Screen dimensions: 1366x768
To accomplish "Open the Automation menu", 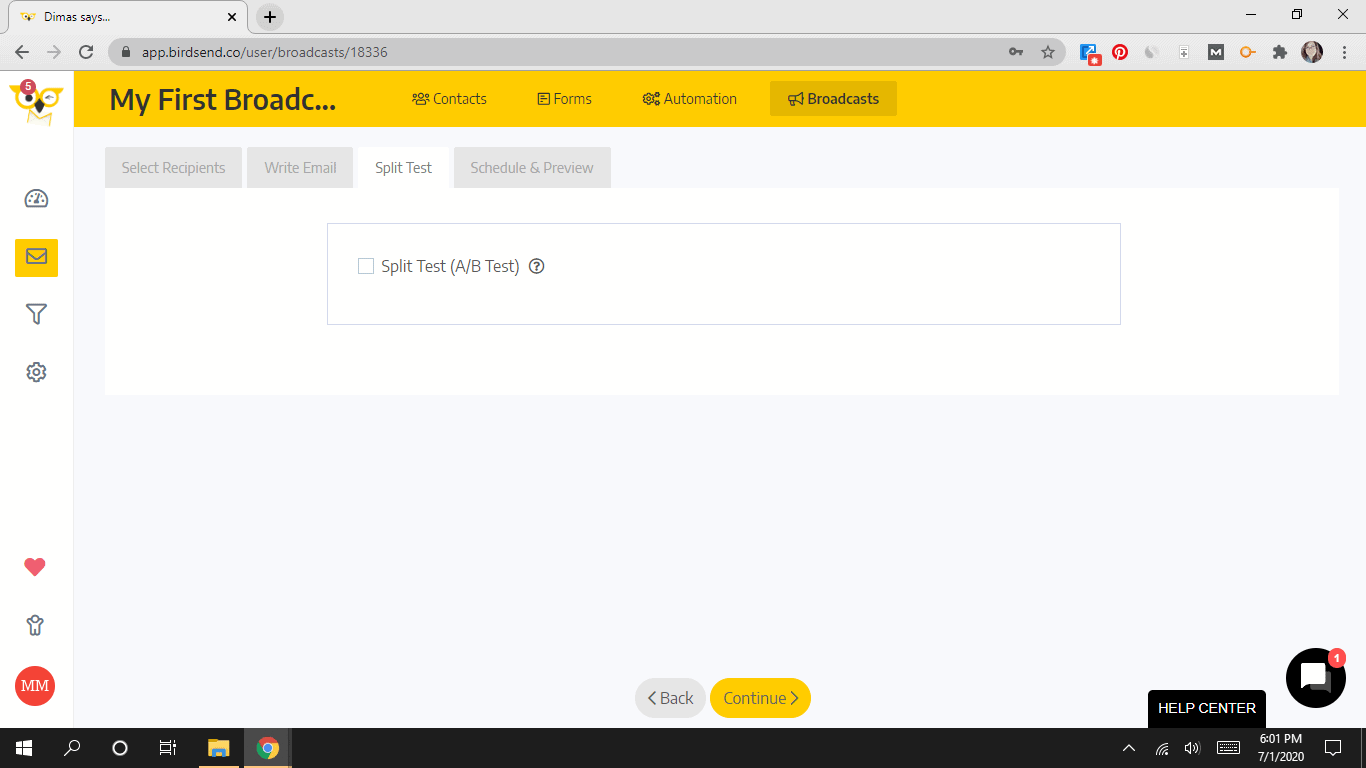I will (x=689, y=99).
